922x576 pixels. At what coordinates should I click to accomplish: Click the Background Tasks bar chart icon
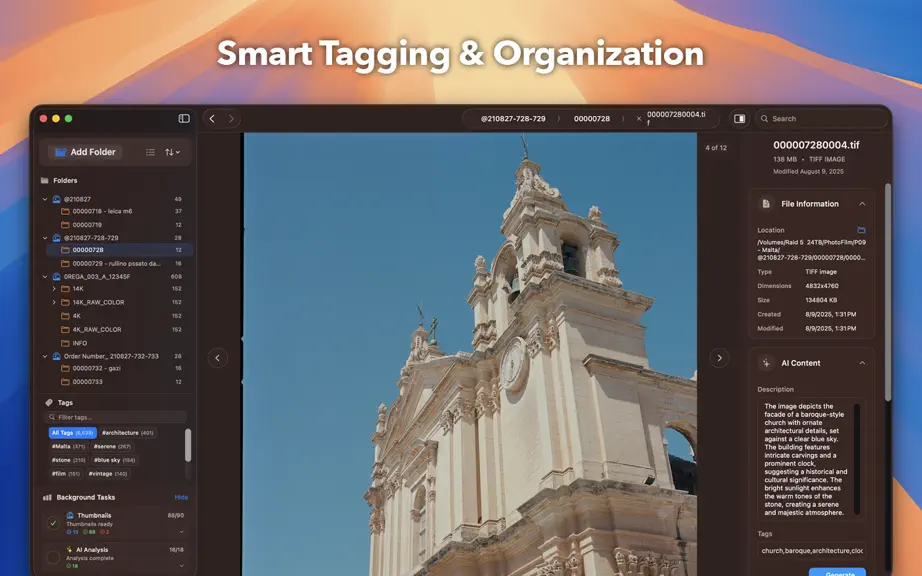point(47,498)
